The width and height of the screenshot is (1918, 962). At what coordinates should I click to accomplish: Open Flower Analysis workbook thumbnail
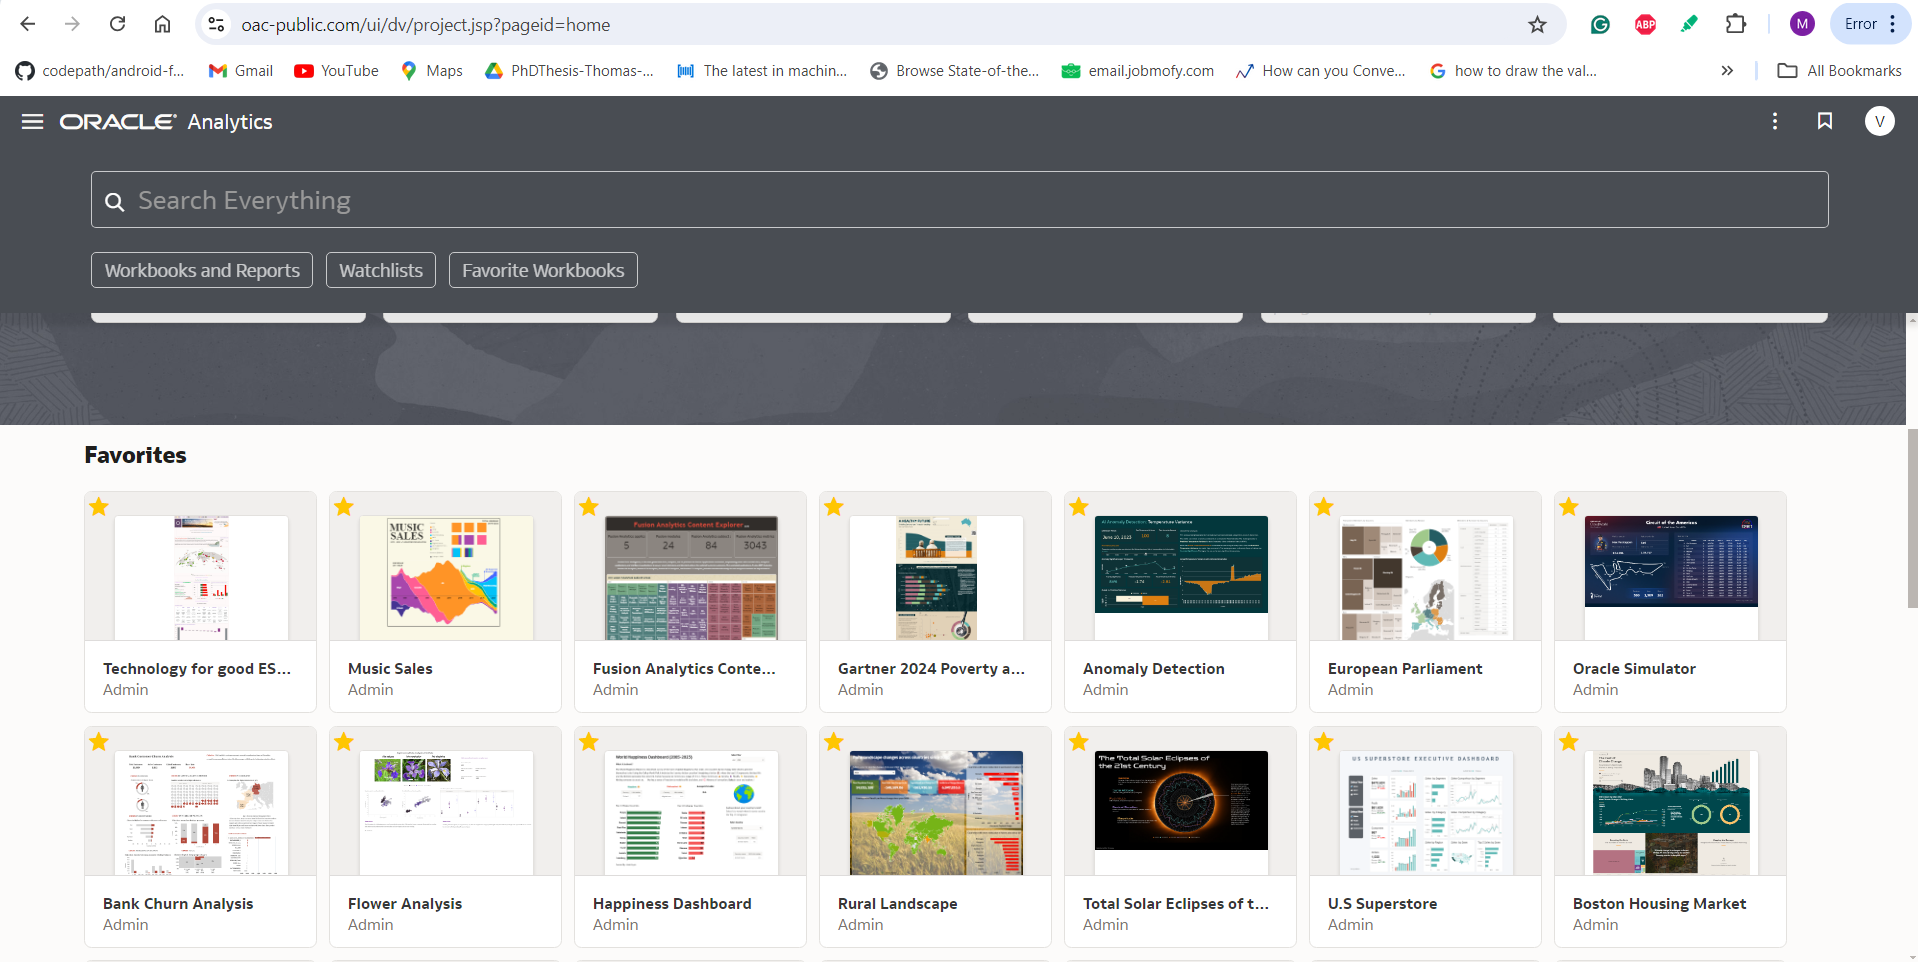(x=446, y=813)
